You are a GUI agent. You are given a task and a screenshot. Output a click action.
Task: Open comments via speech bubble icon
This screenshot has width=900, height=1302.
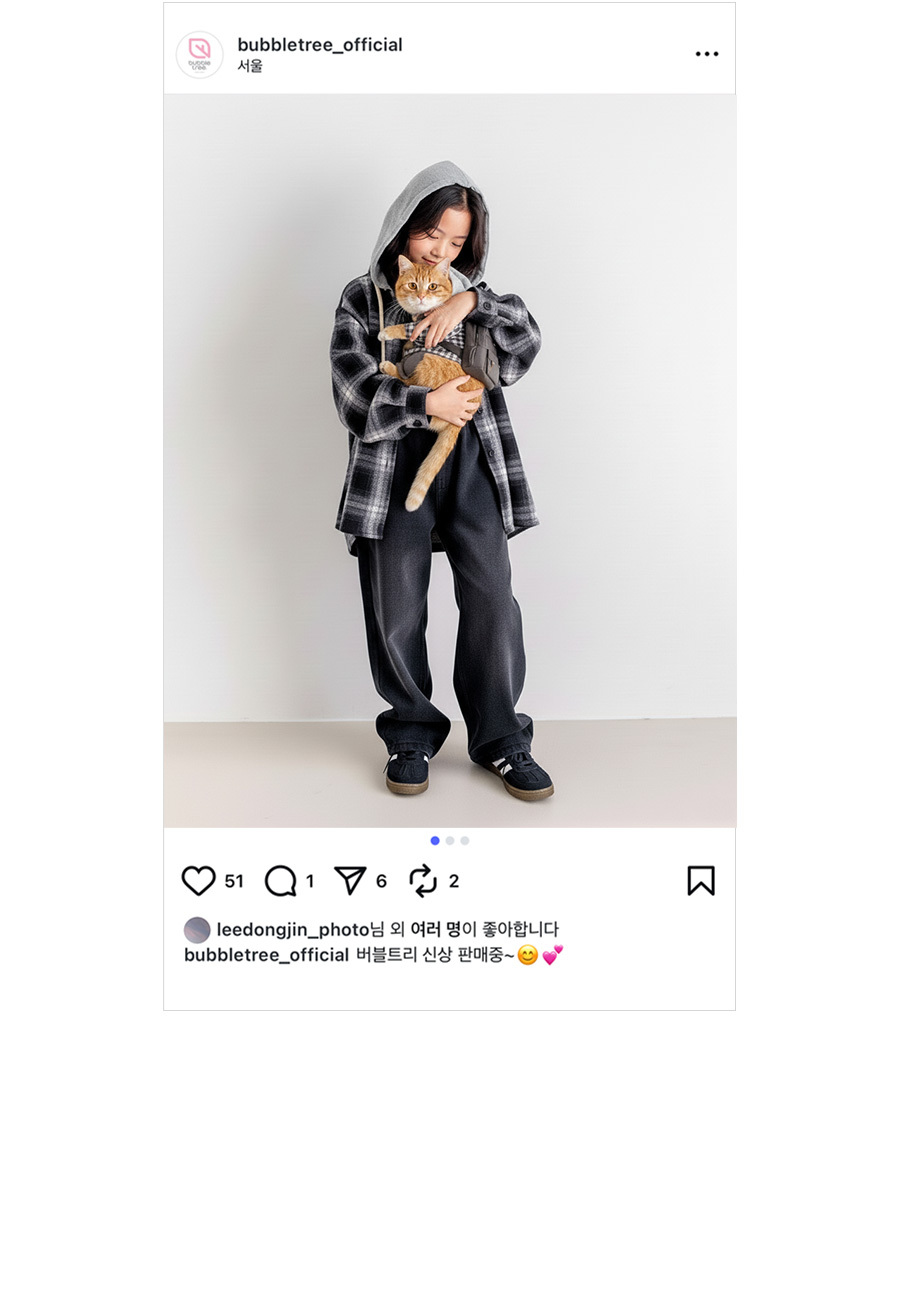[x=281, y=881]
